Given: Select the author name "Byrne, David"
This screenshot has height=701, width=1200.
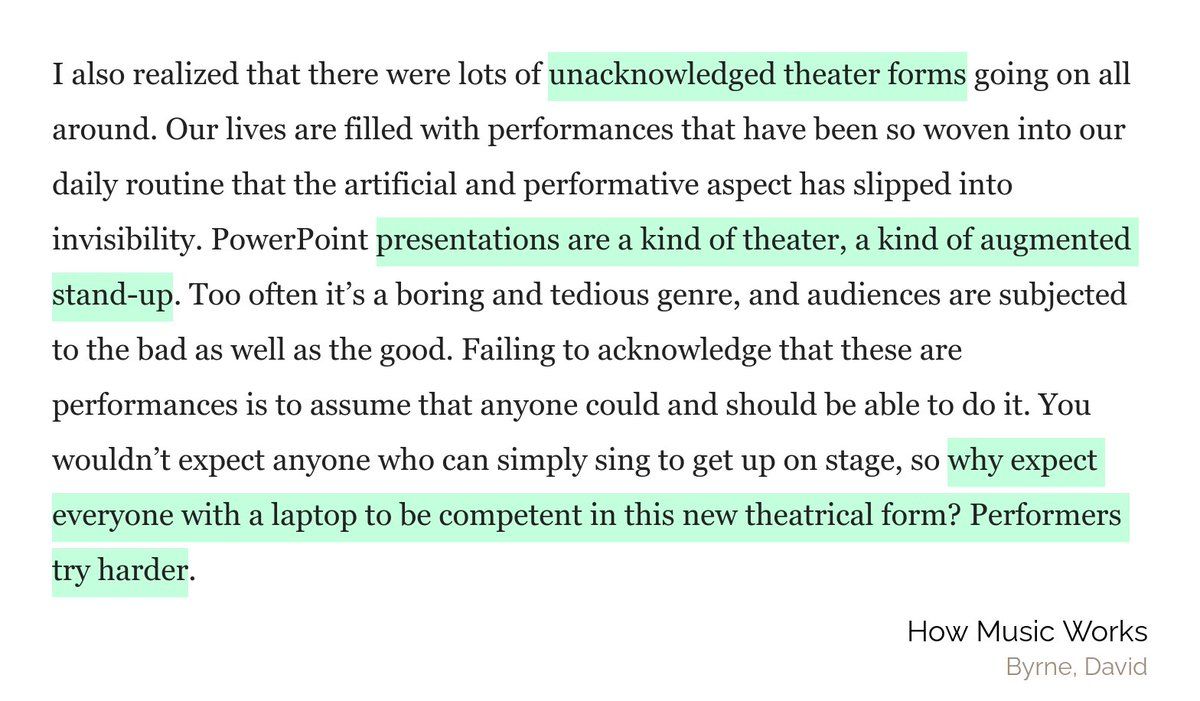Looking at the screenshot, I should click(x=1076, y=667).
